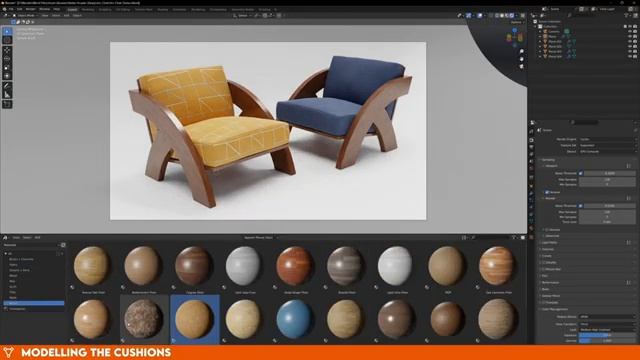Open the Look dropdown
The width and height of the screenshot is (640, 360).
607,329
